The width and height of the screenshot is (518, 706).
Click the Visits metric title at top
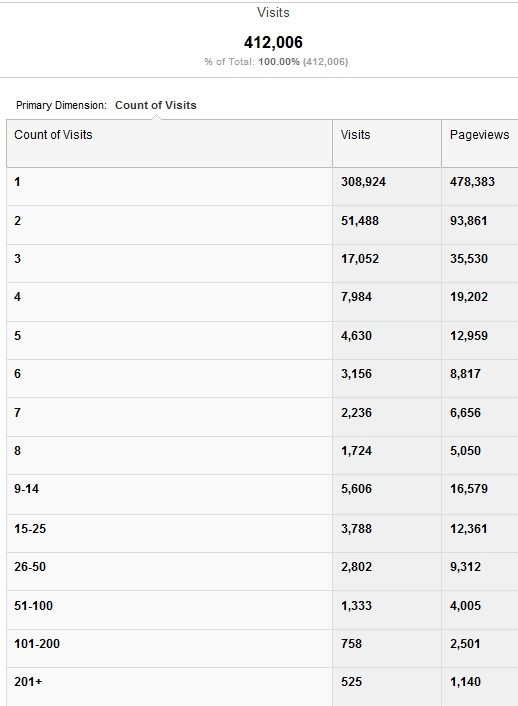click(273, 13)
